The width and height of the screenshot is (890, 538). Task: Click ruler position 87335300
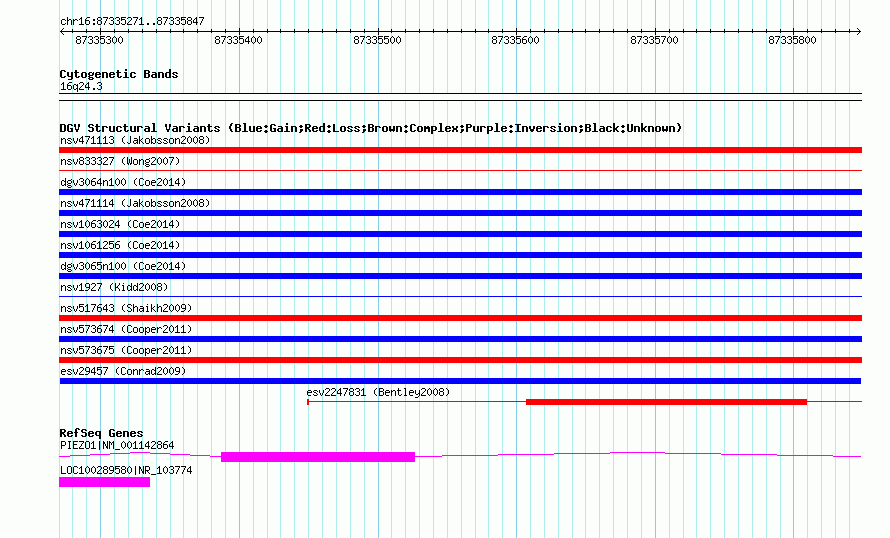99,40
